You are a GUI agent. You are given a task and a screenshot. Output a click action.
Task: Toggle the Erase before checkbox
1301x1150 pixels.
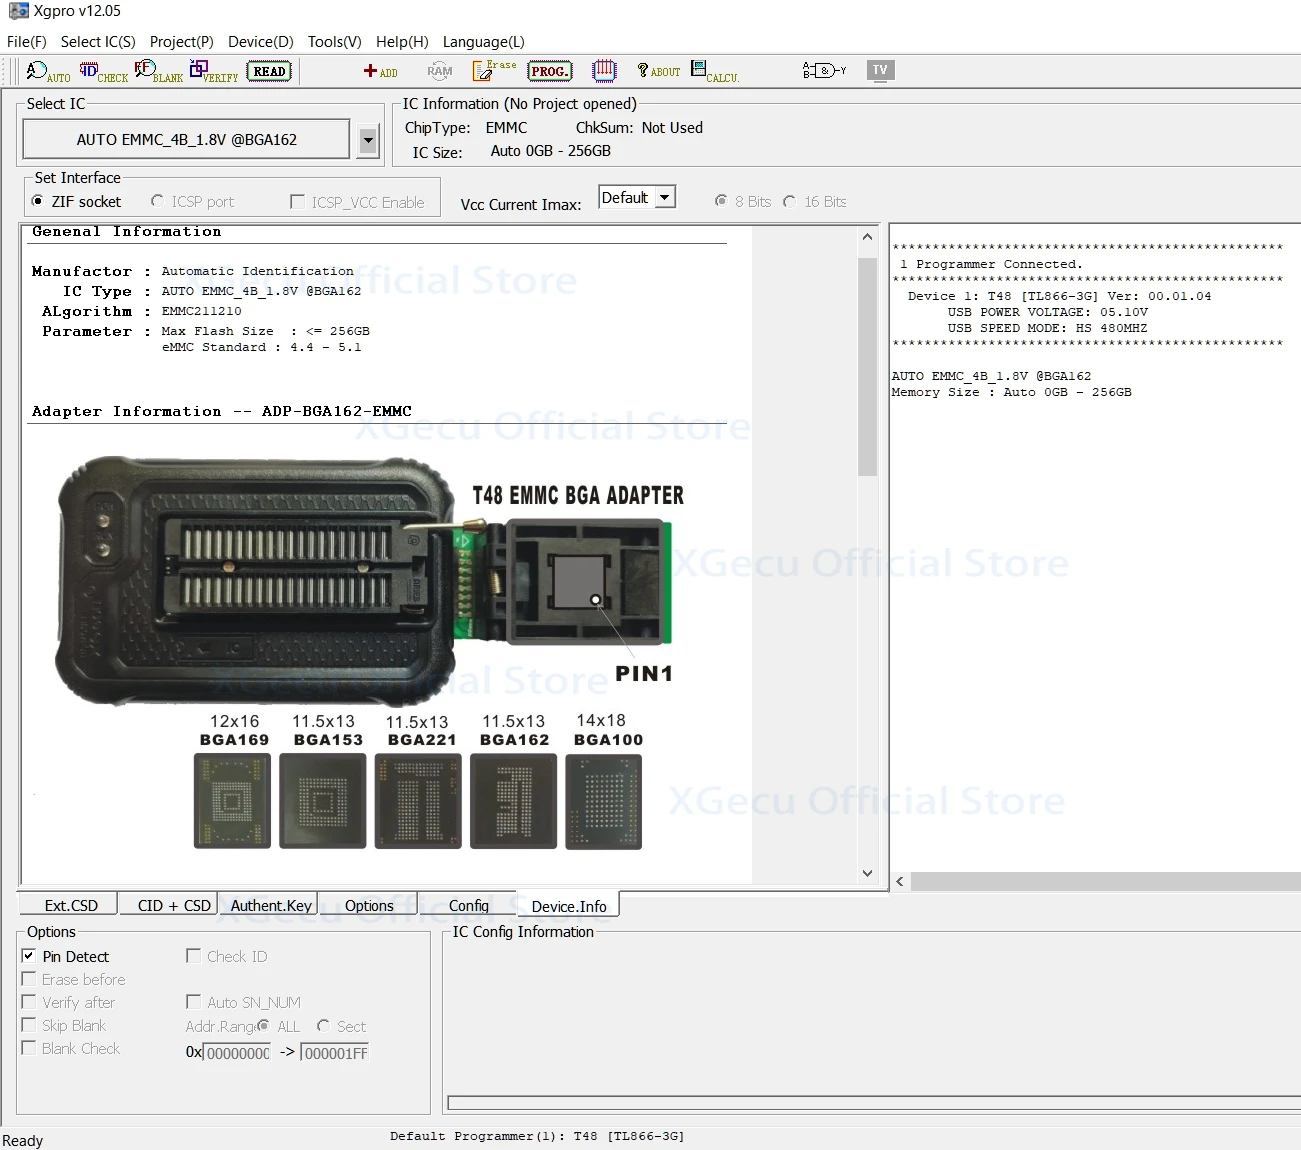point(29,979)
